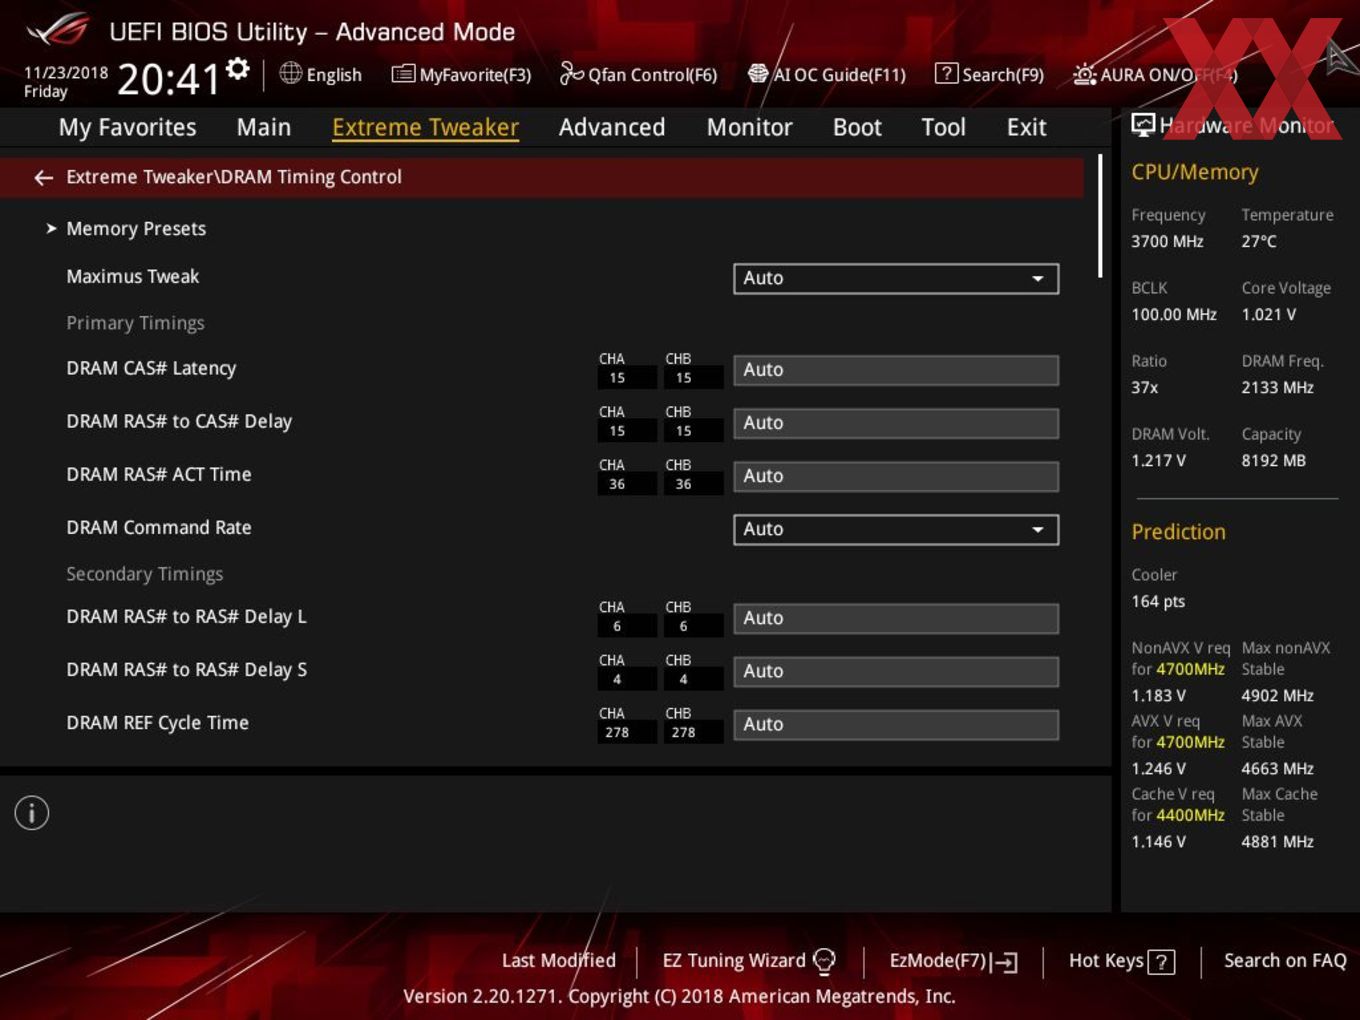Image resolution: width=1360 pixels, height=1020 pixels.
Task: Open Search(F9) question mark icon
Action: (x=946, y=74)
